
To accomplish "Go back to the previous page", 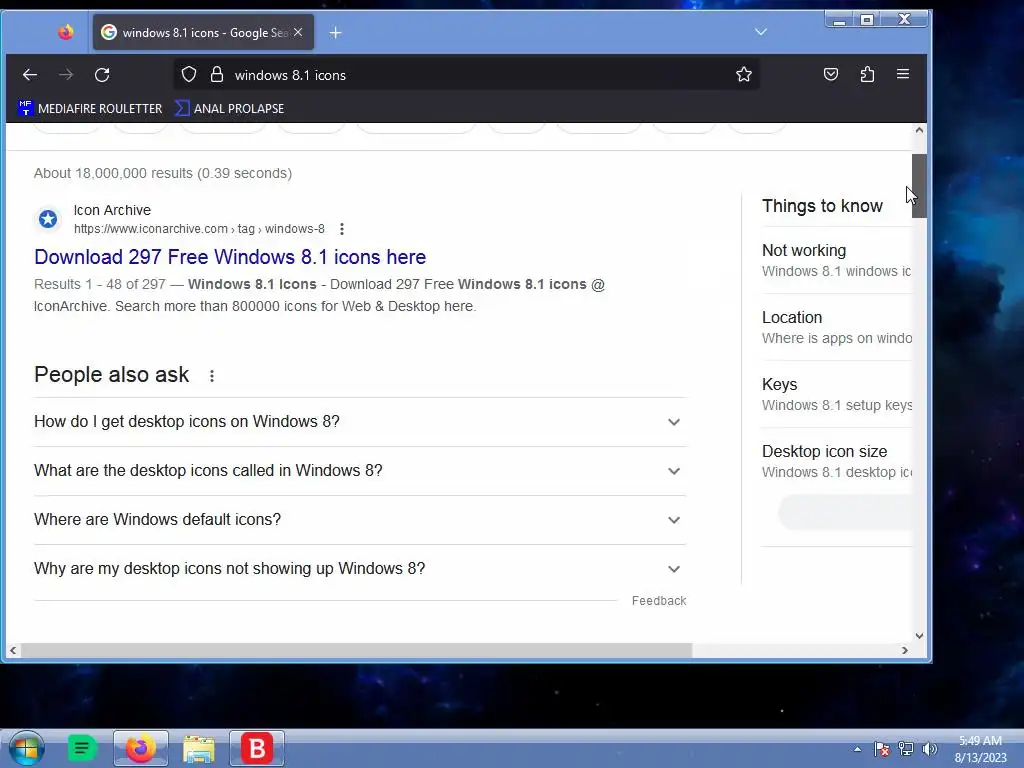I will point(30,75).
